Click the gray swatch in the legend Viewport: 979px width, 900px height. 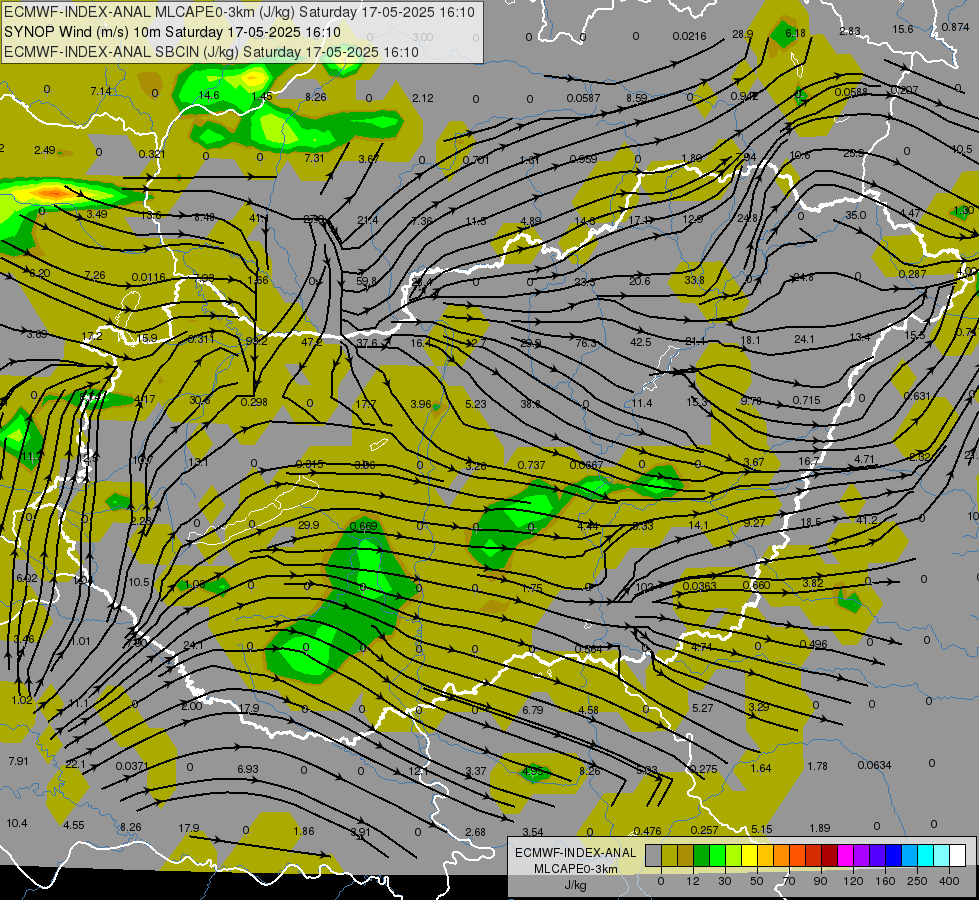(x=654, y=855)
